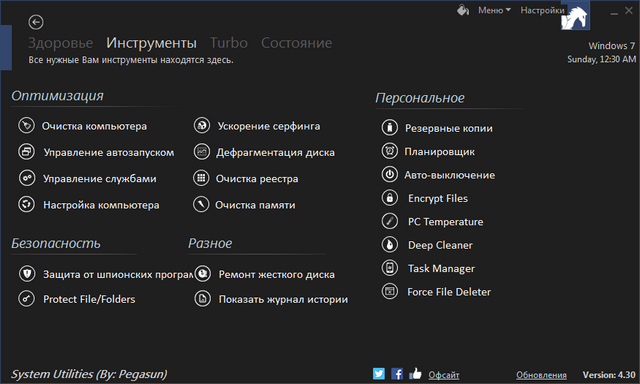Open the Офсайт link
The image size is (640, 384).
444,375
